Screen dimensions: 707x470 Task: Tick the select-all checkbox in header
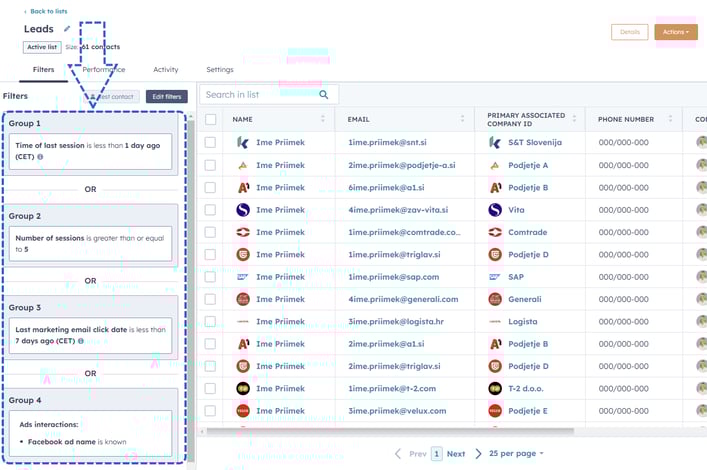(210, 119)
